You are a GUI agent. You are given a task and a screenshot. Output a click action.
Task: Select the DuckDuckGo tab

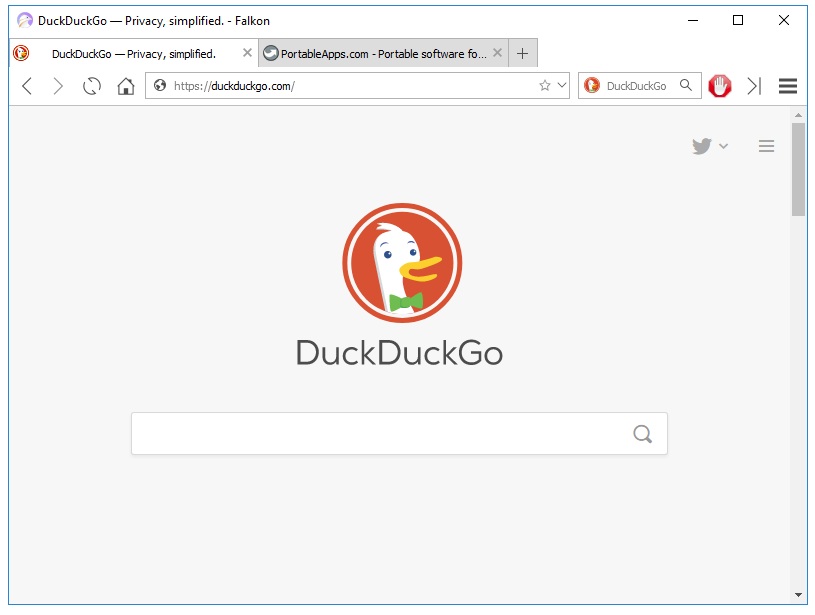point(133,53)
